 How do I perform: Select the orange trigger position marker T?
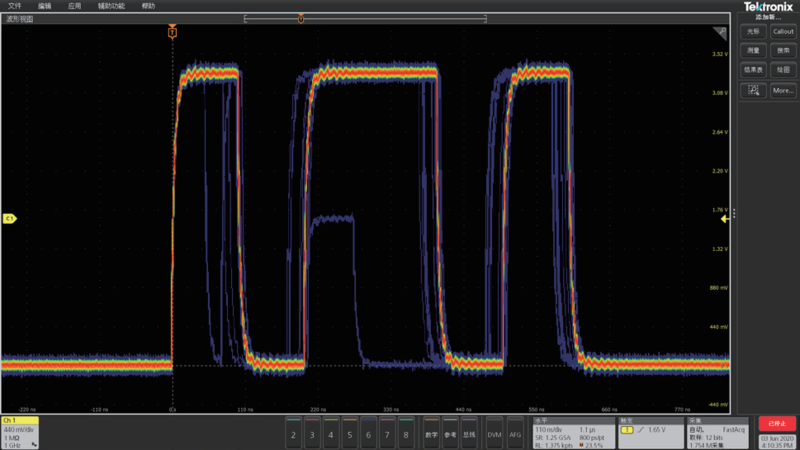(x=172, y=33)
